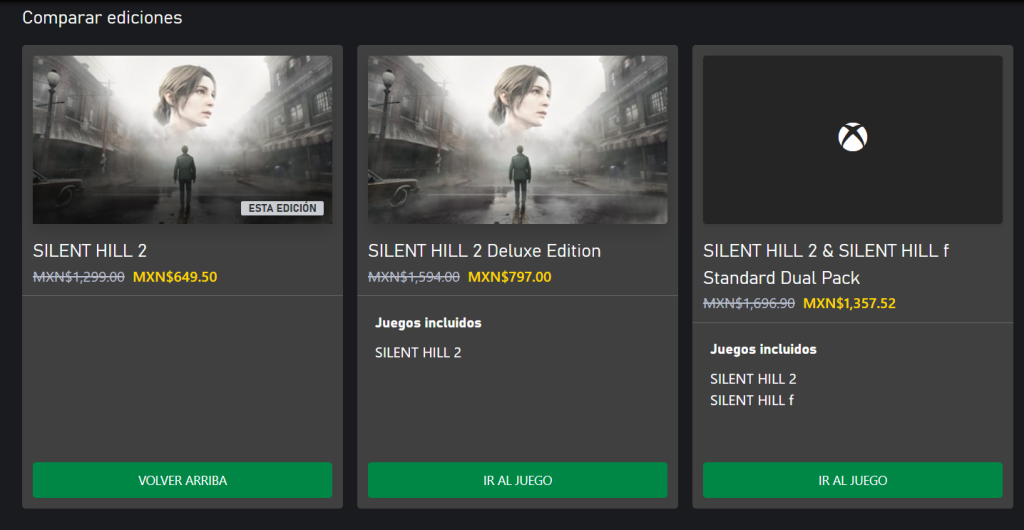This screenshot has width=1024, height=530.
Task: Click SILENT HILL f in included games
Action: pos(752,400)
